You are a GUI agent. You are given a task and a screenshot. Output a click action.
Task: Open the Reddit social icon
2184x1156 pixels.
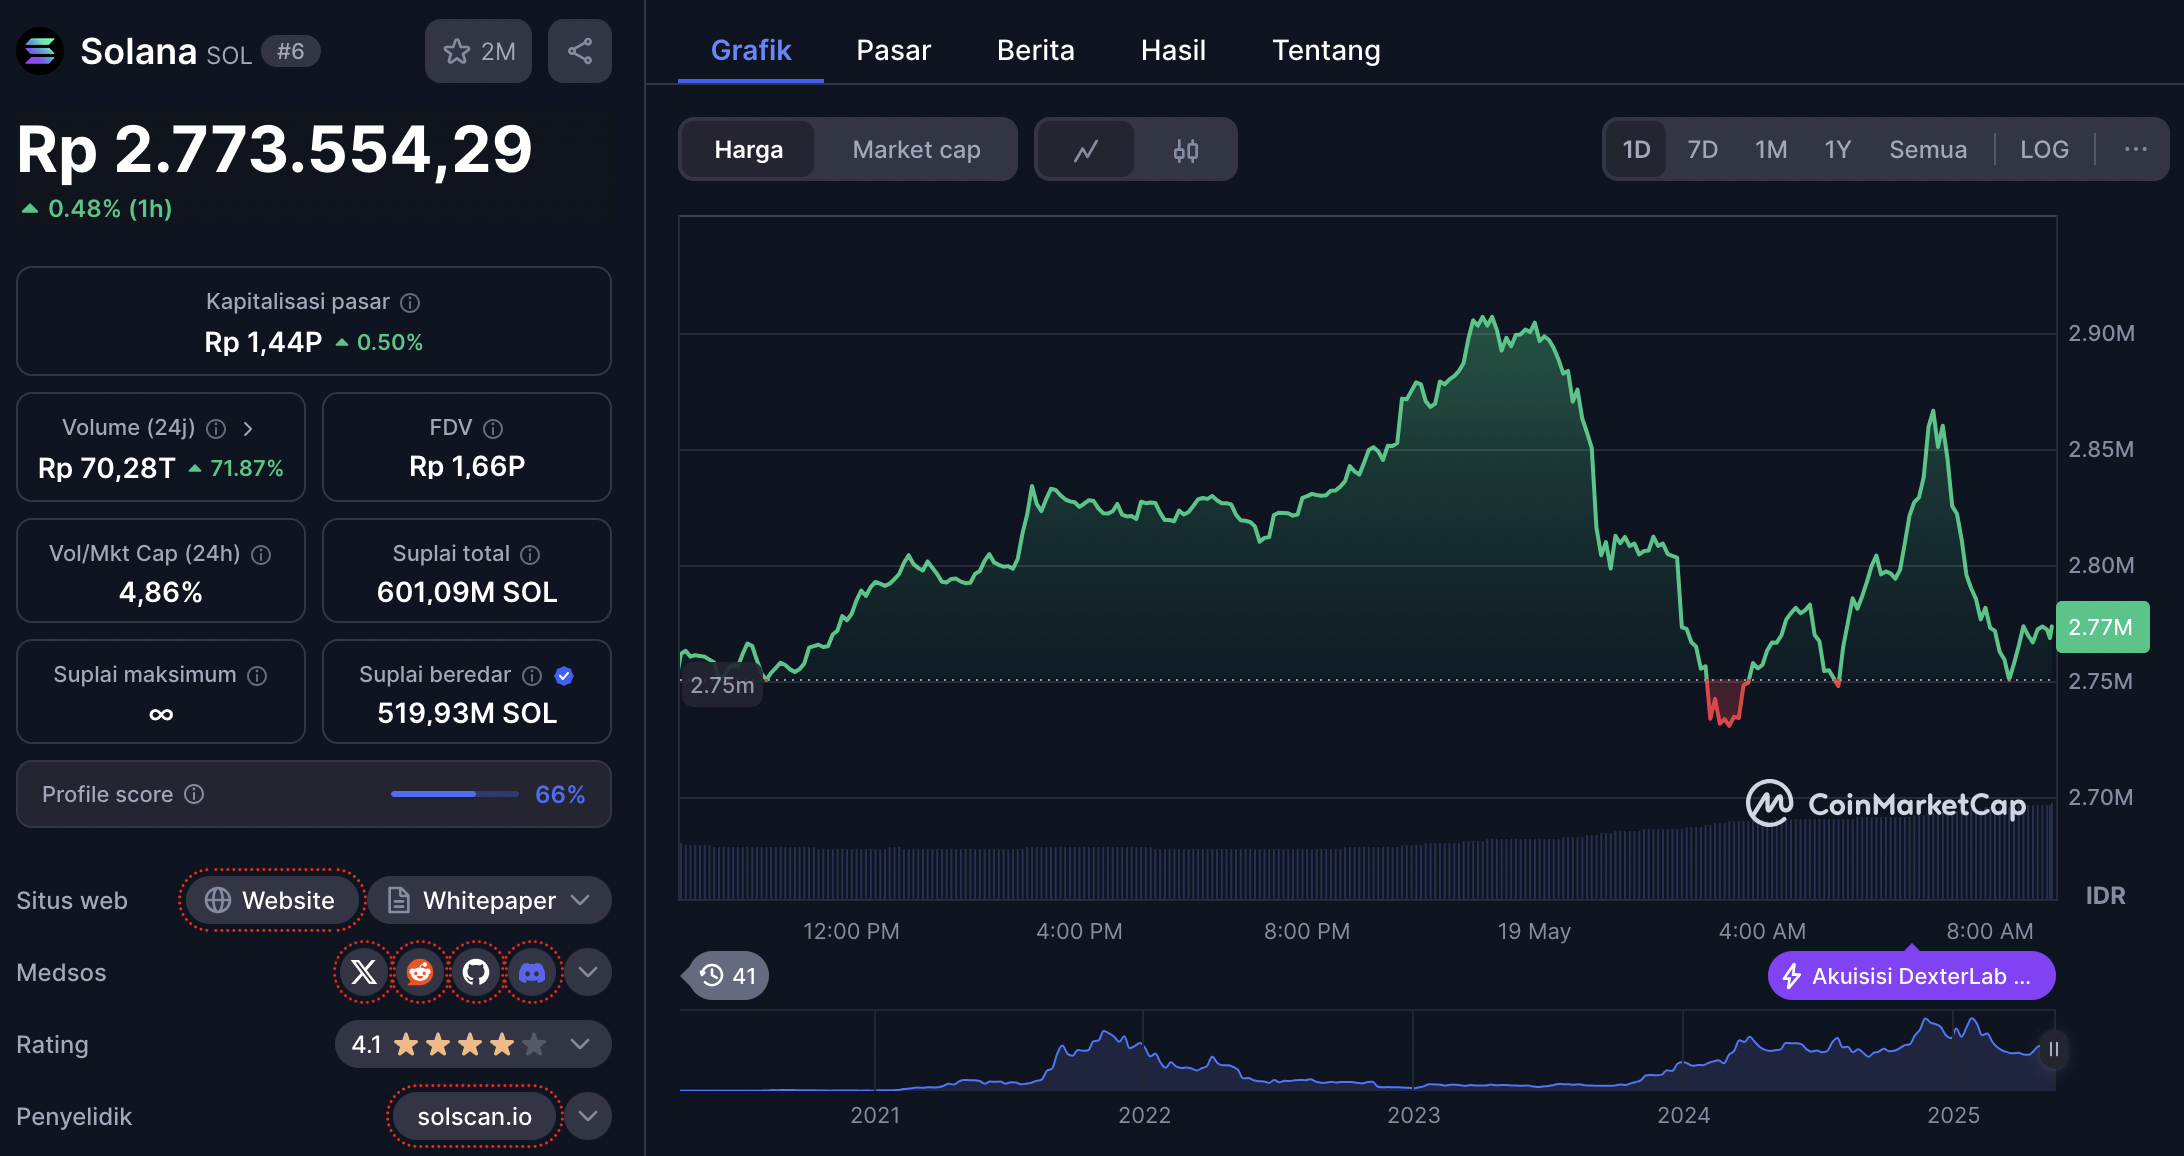coord(420,972)
